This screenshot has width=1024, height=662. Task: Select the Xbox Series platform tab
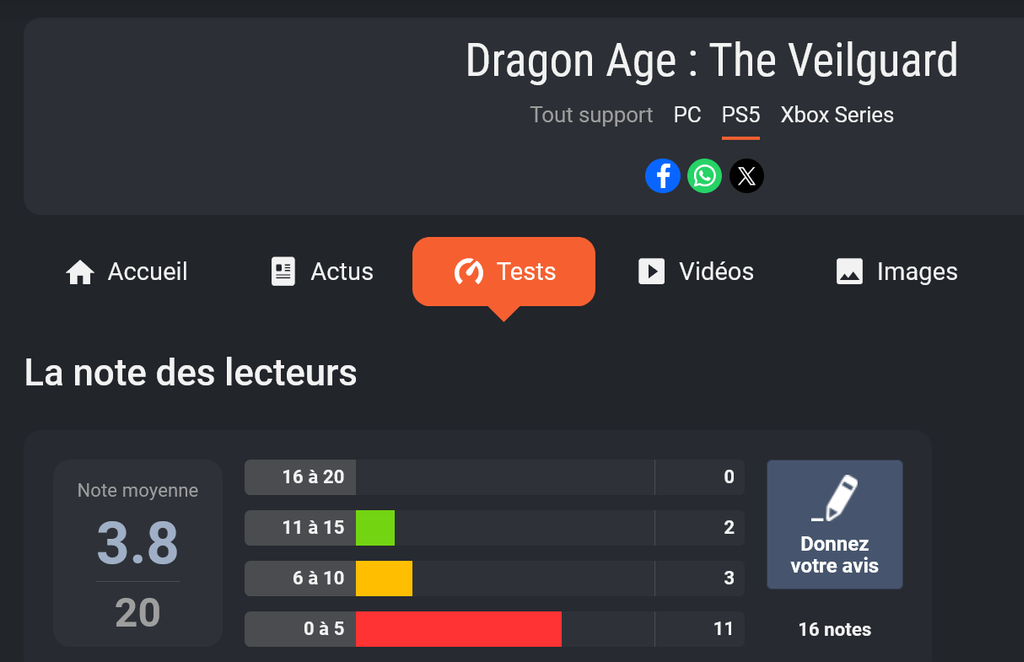(837, 115)
